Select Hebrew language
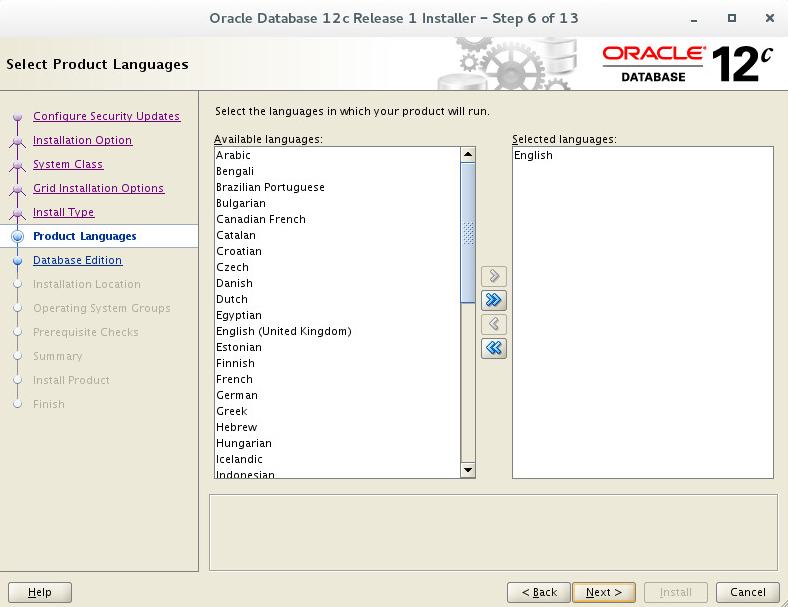The height and width of the screenshot is (607, 788). (337, 427)
